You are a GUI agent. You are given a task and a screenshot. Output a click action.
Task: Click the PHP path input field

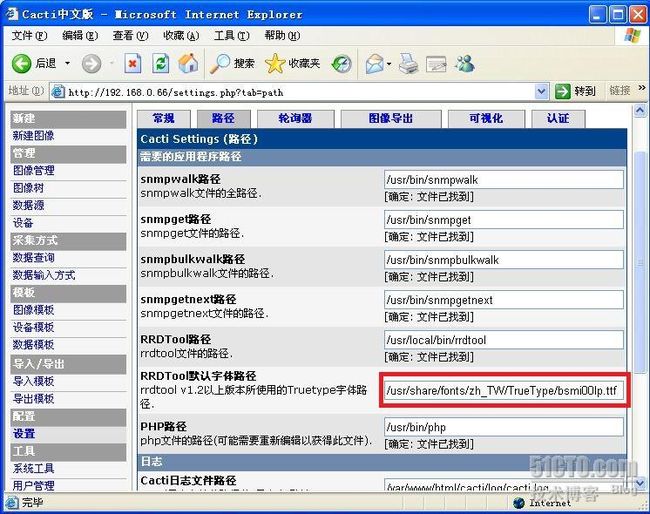pos(504,427)
